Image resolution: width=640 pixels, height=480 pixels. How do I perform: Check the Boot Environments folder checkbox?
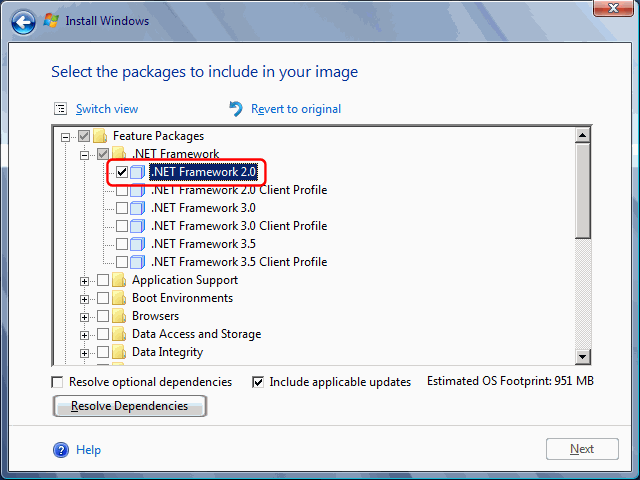(103, 298)
